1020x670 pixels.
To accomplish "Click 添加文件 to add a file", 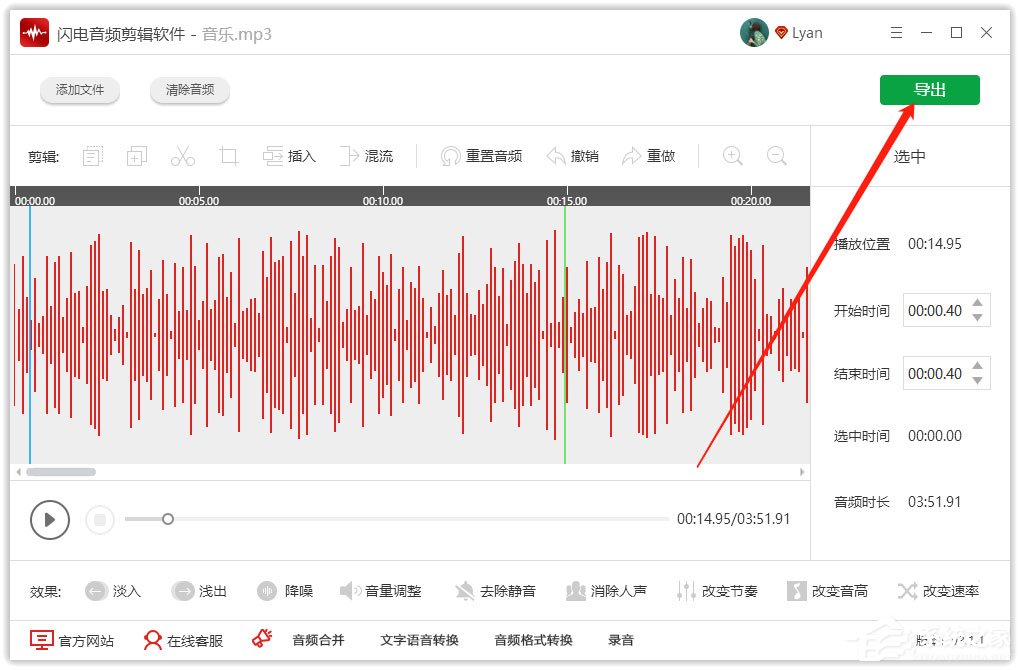I will coord(80,89).
